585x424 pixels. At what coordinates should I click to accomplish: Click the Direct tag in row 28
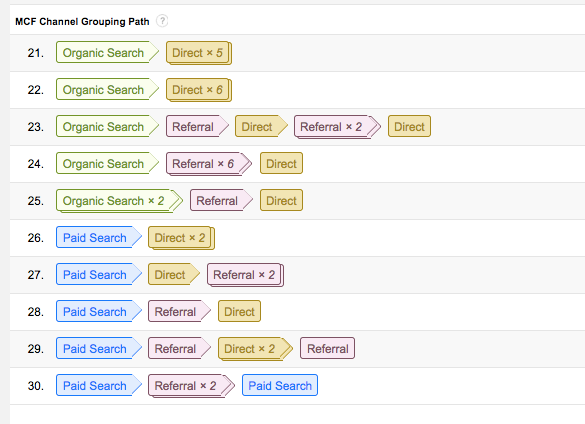pos(239,311)
